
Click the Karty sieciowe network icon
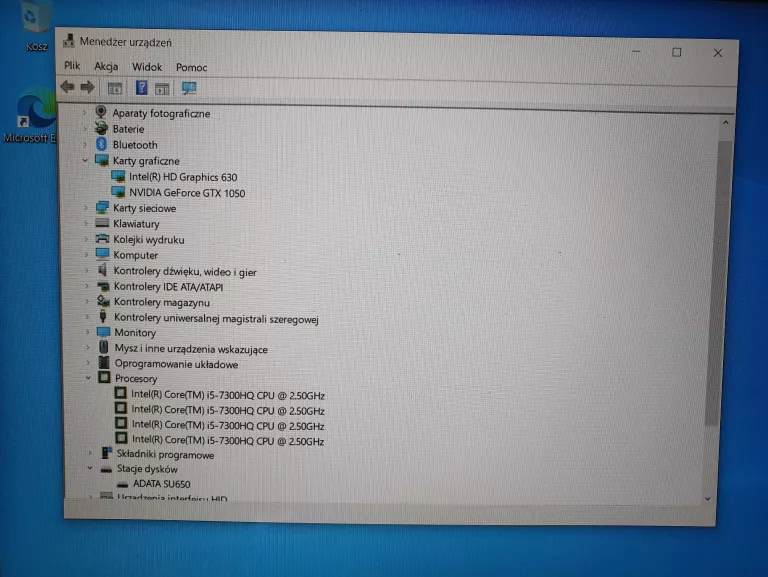click(102, 208)
